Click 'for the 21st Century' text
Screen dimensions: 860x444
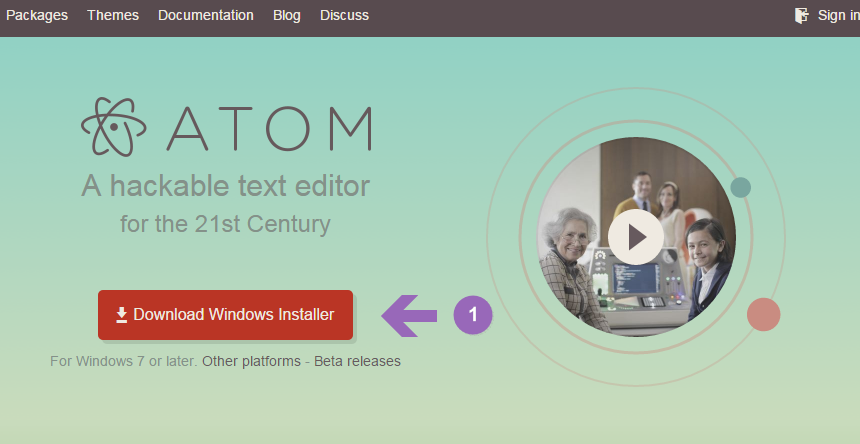(x=225, y=224)
